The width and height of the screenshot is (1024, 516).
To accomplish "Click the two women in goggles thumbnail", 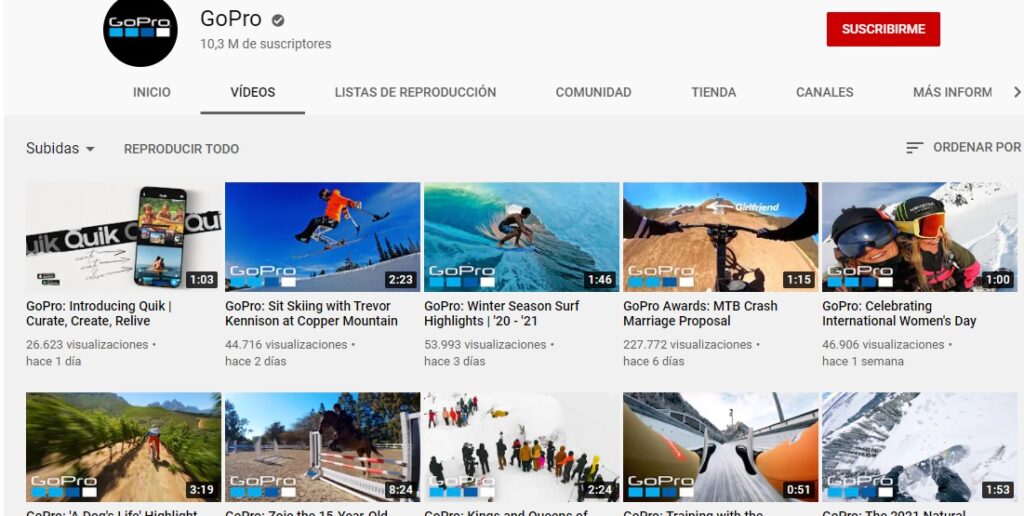I will (x=920, y=236).
